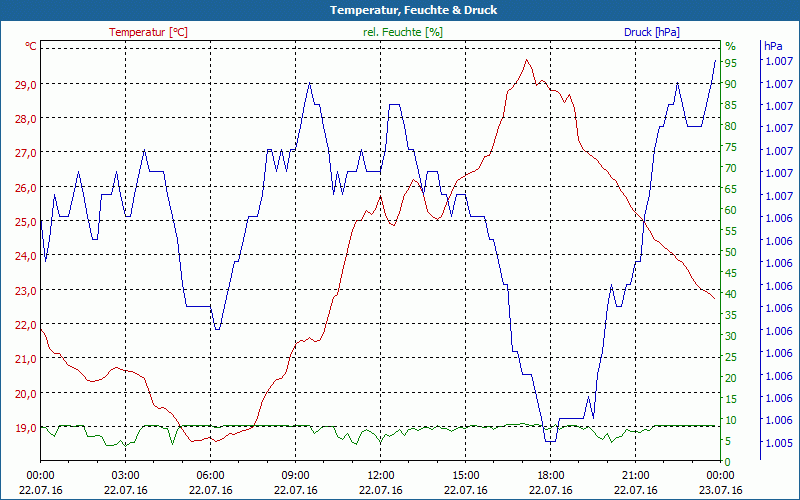Click the 95 value on humidity axis

pos(731,63)
